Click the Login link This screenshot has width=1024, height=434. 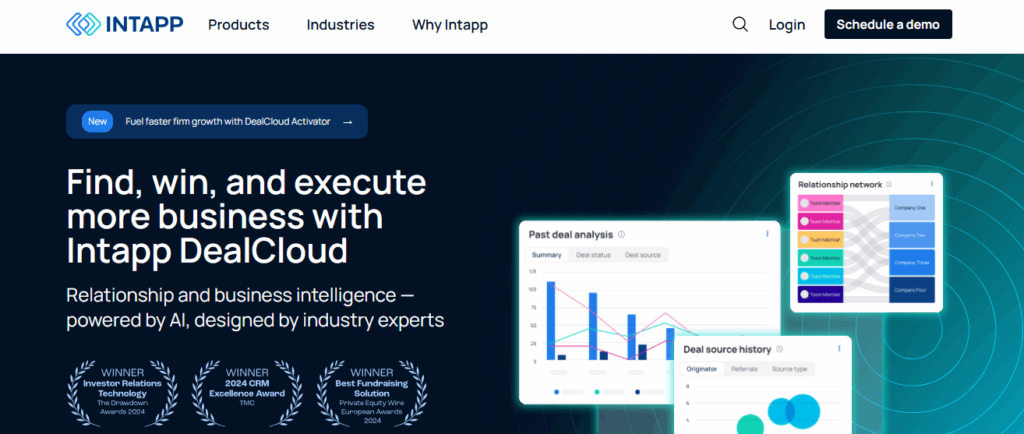click(x=787, y=25)
